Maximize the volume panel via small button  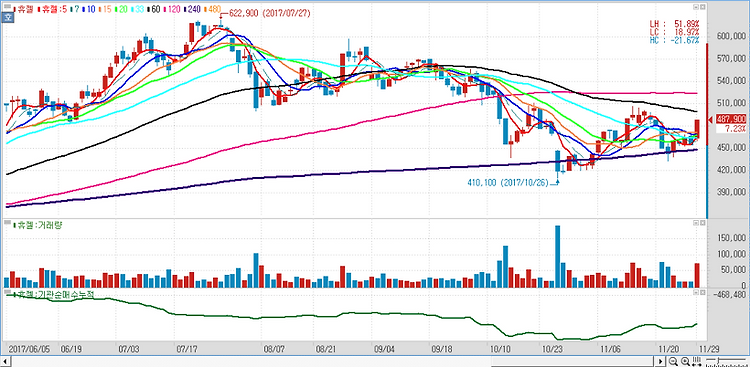[x=703, y=223]
